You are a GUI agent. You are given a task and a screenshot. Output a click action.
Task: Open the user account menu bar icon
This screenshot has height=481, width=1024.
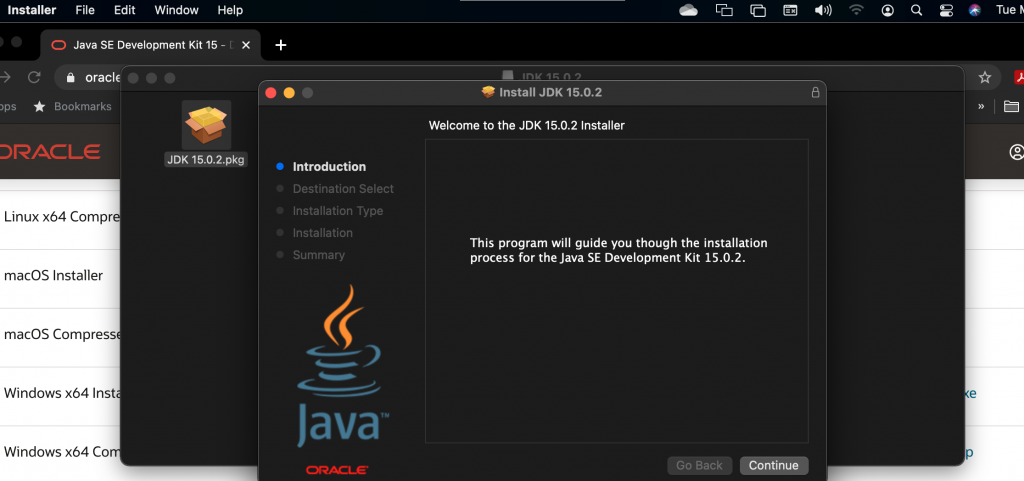[x=888, y=10]
